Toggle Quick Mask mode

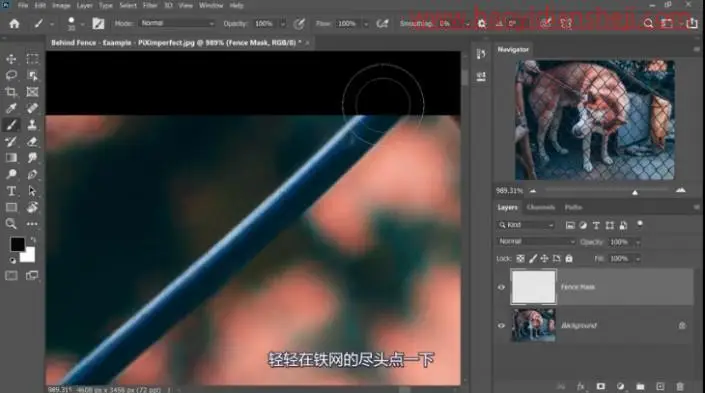point(11,275)
